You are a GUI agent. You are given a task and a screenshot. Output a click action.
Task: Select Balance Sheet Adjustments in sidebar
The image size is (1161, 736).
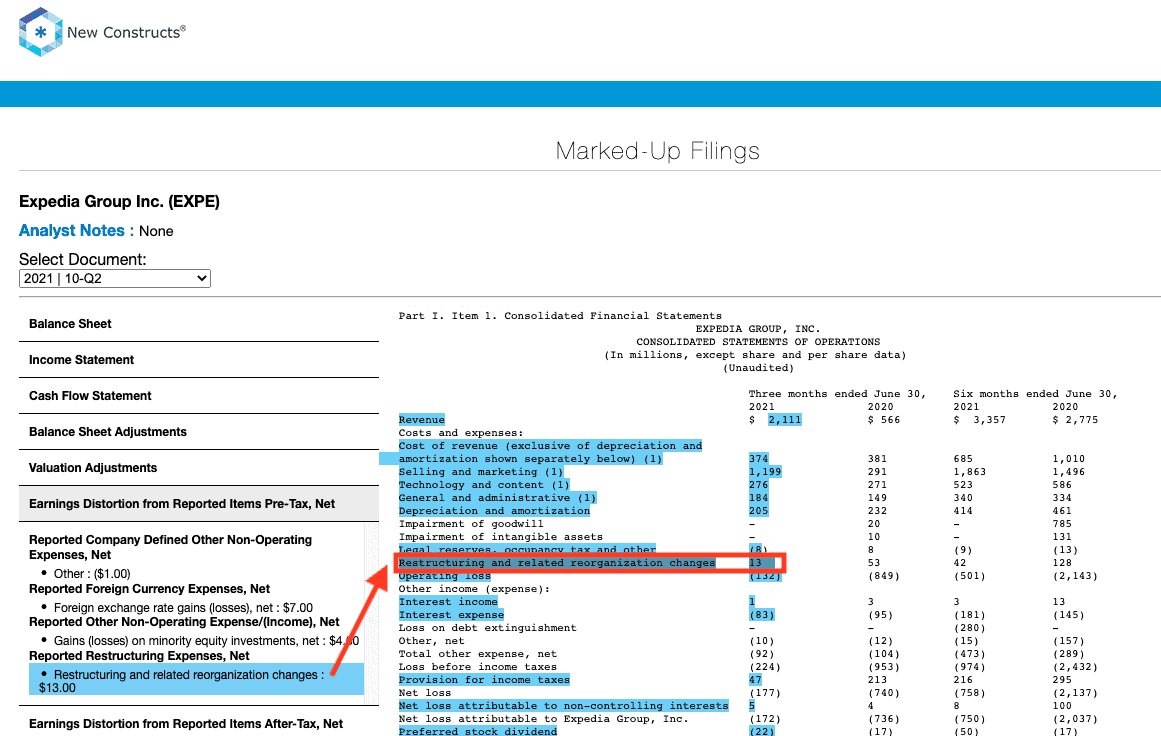click(x=198, y=432)
